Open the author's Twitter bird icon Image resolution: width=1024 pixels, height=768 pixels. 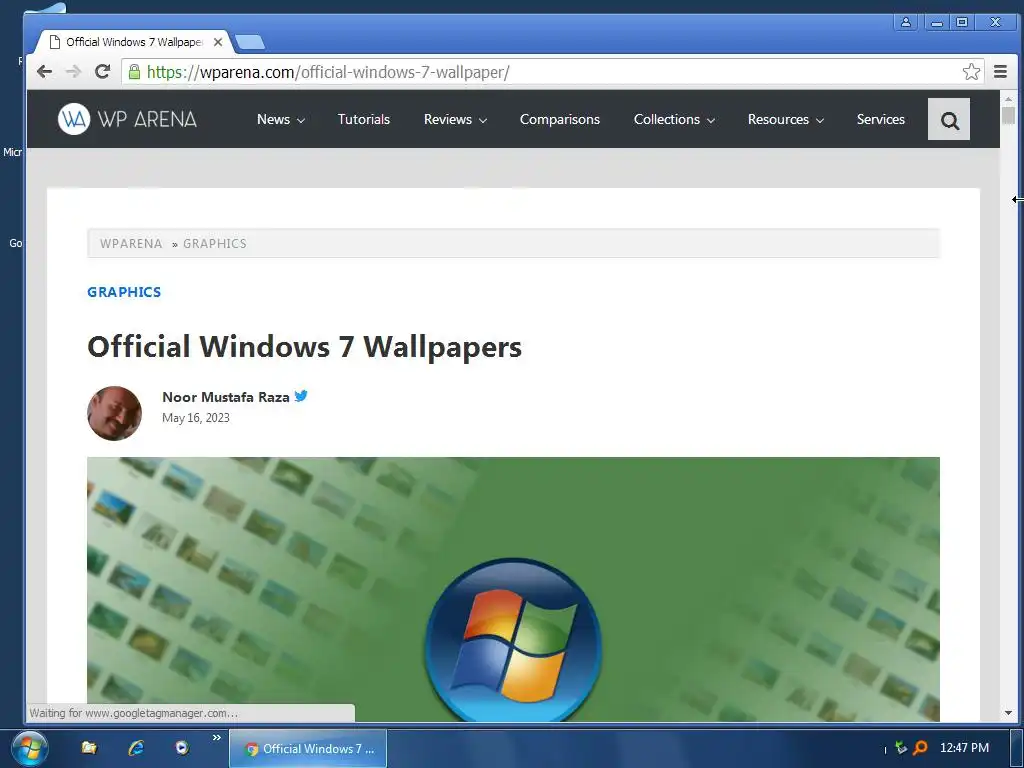point(300,396)
